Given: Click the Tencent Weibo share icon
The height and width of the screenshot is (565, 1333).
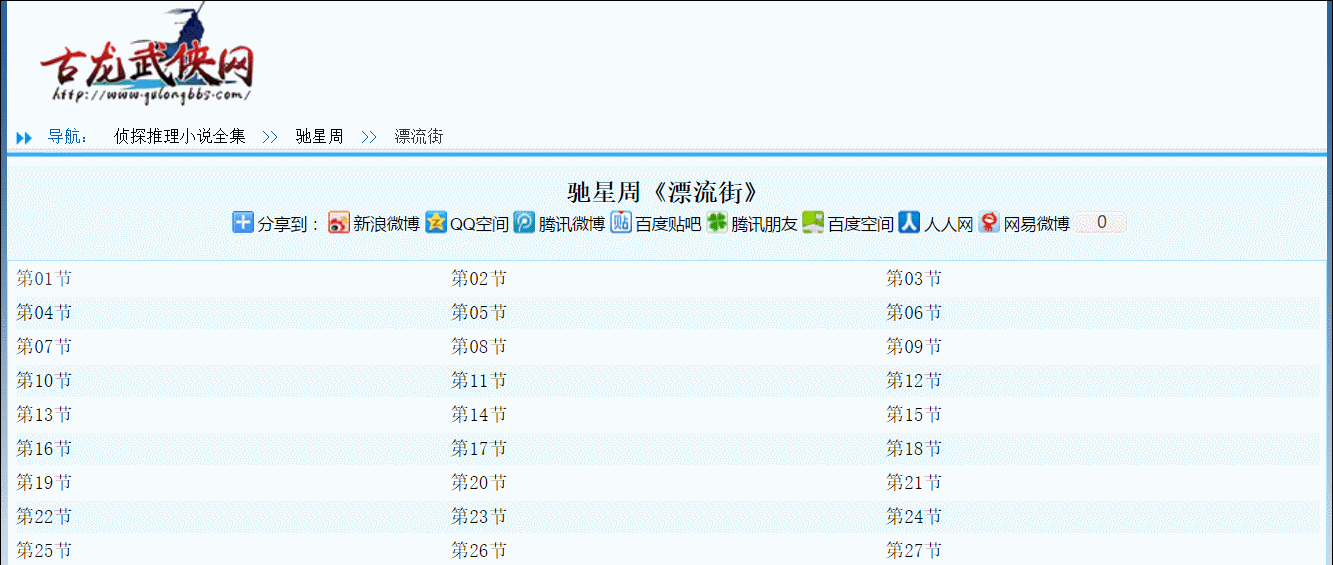Looking at the screenshot, I should point(525,223).
